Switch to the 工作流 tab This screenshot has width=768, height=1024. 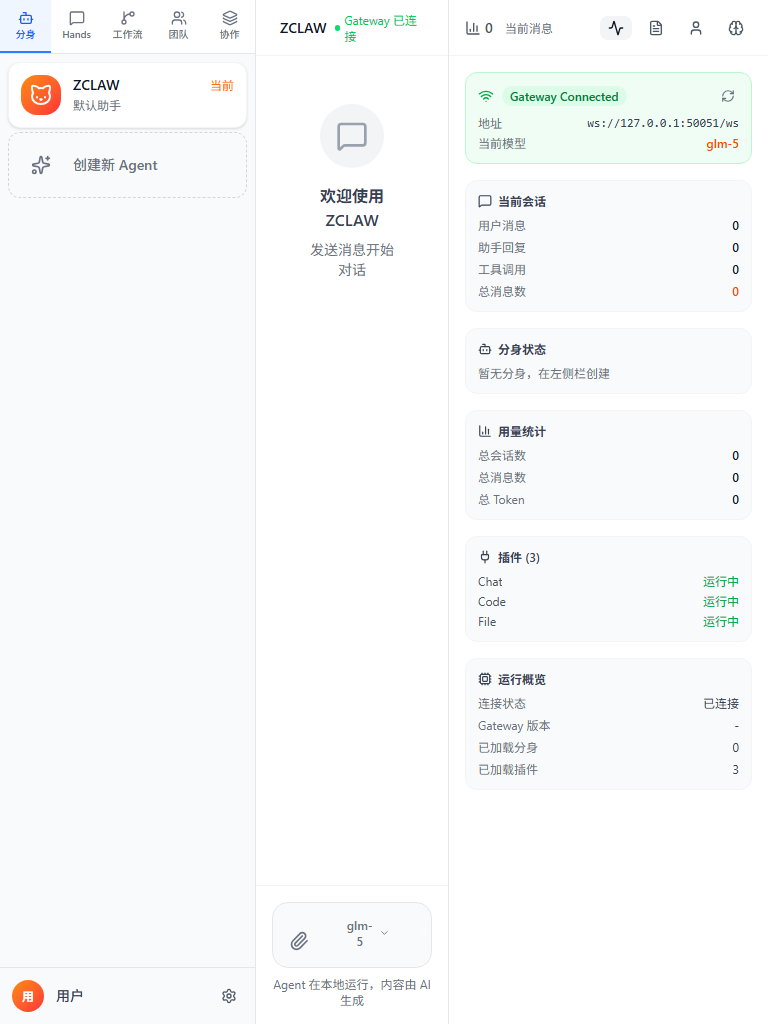[127, 26]
